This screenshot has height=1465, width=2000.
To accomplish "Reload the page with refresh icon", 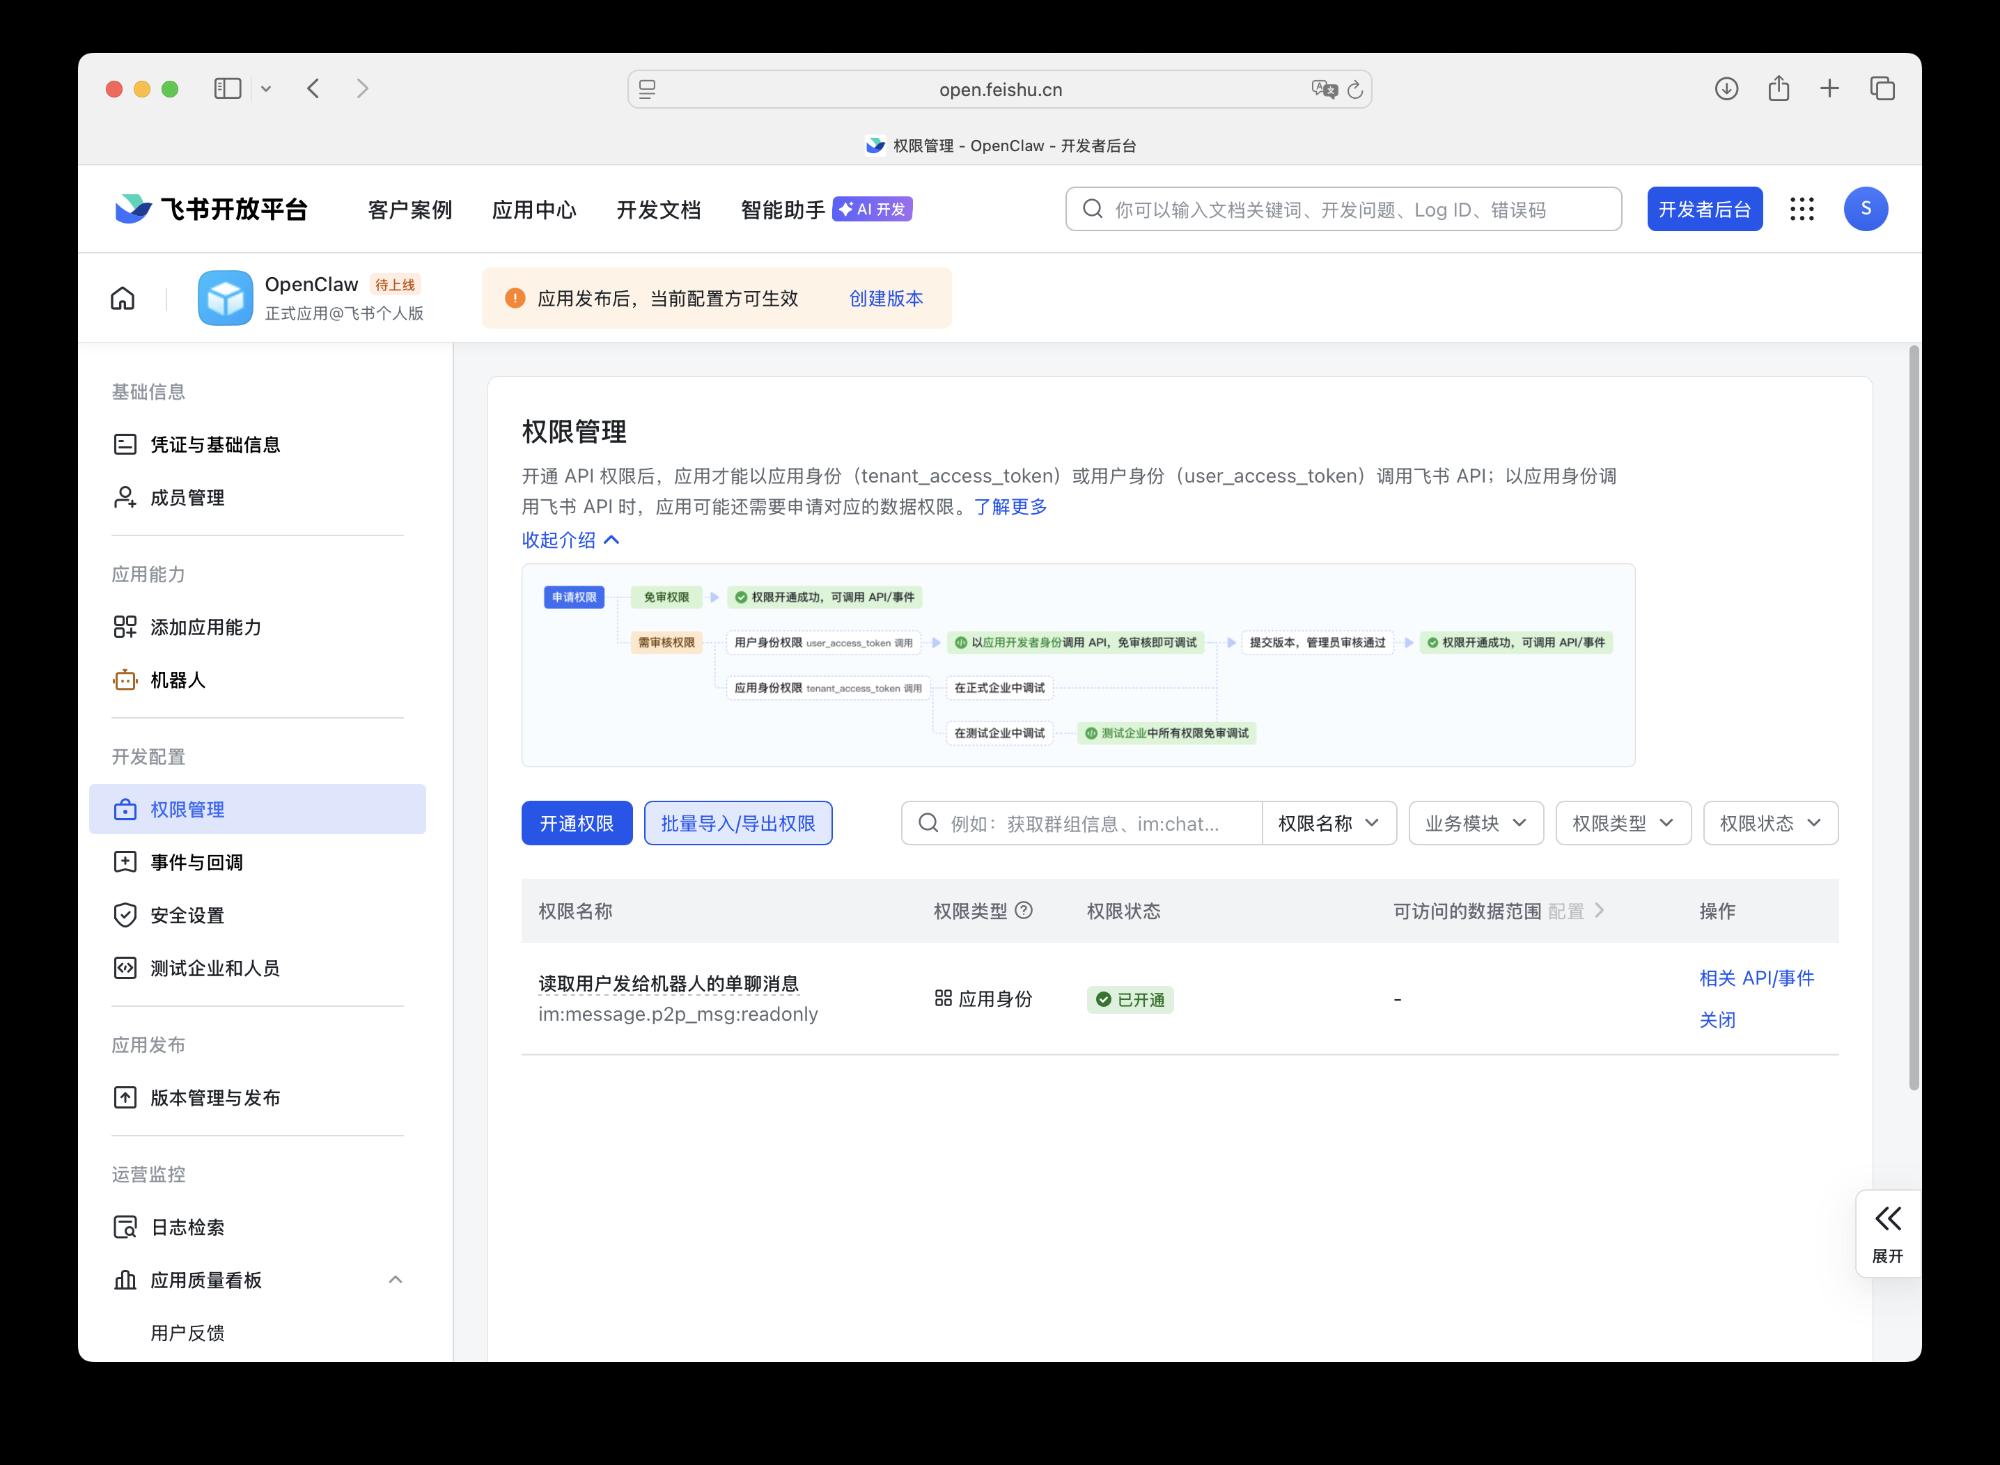I will (x=1355, y=89).
